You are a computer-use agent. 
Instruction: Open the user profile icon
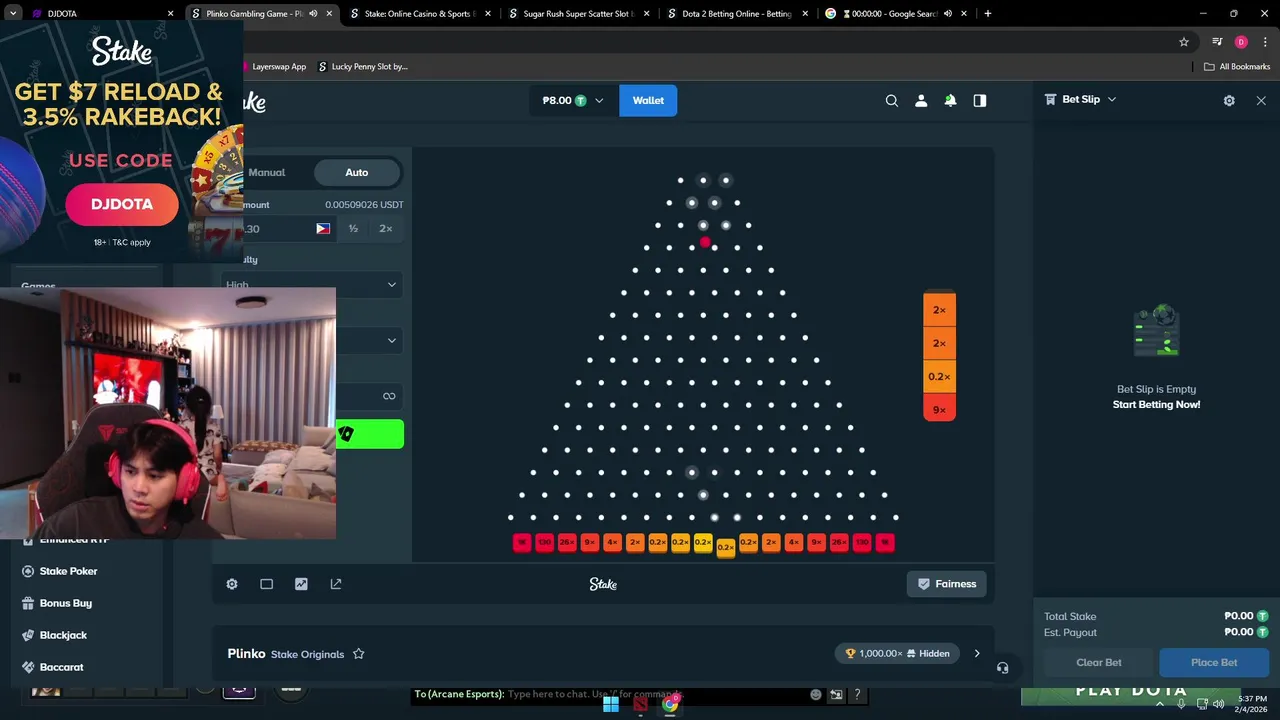(921, 100)
